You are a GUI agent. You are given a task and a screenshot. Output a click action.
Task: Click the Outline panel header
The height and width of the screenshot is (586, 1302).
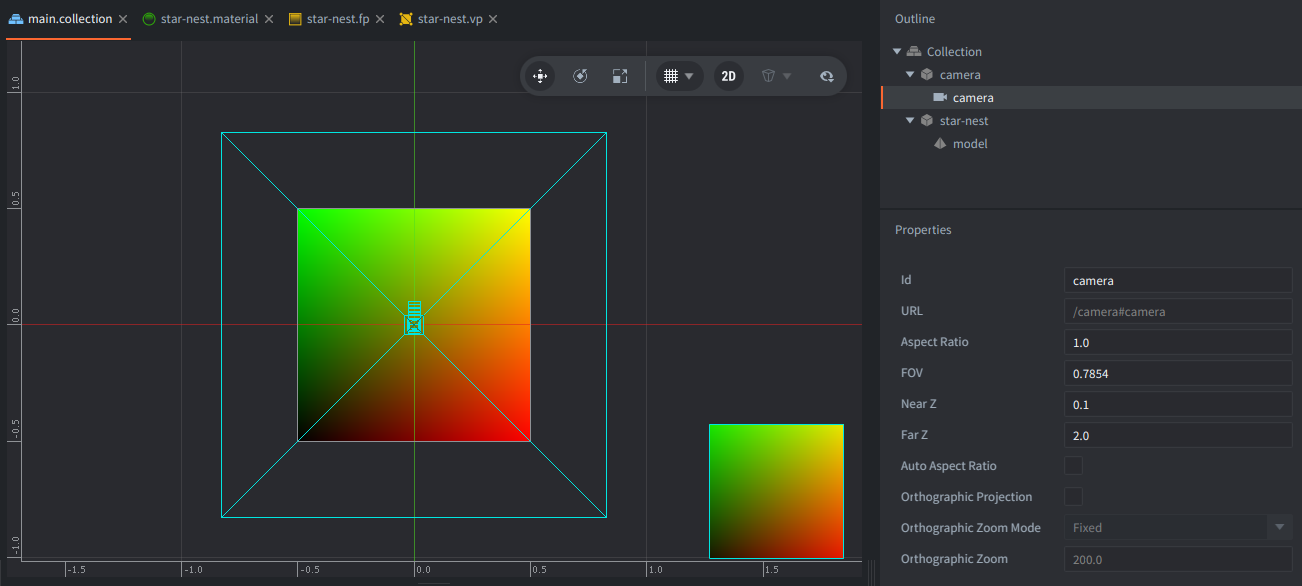pos(915,19)
